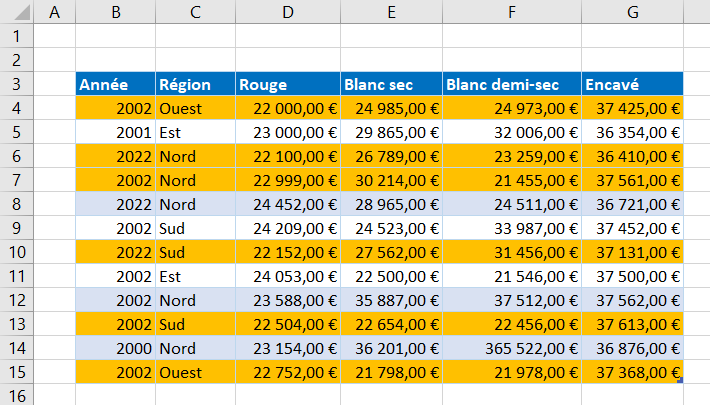This screenshot has height=405, width=710.
Task: Click the Année header cell
Action: pyautogui.click(x=115, y=84)
